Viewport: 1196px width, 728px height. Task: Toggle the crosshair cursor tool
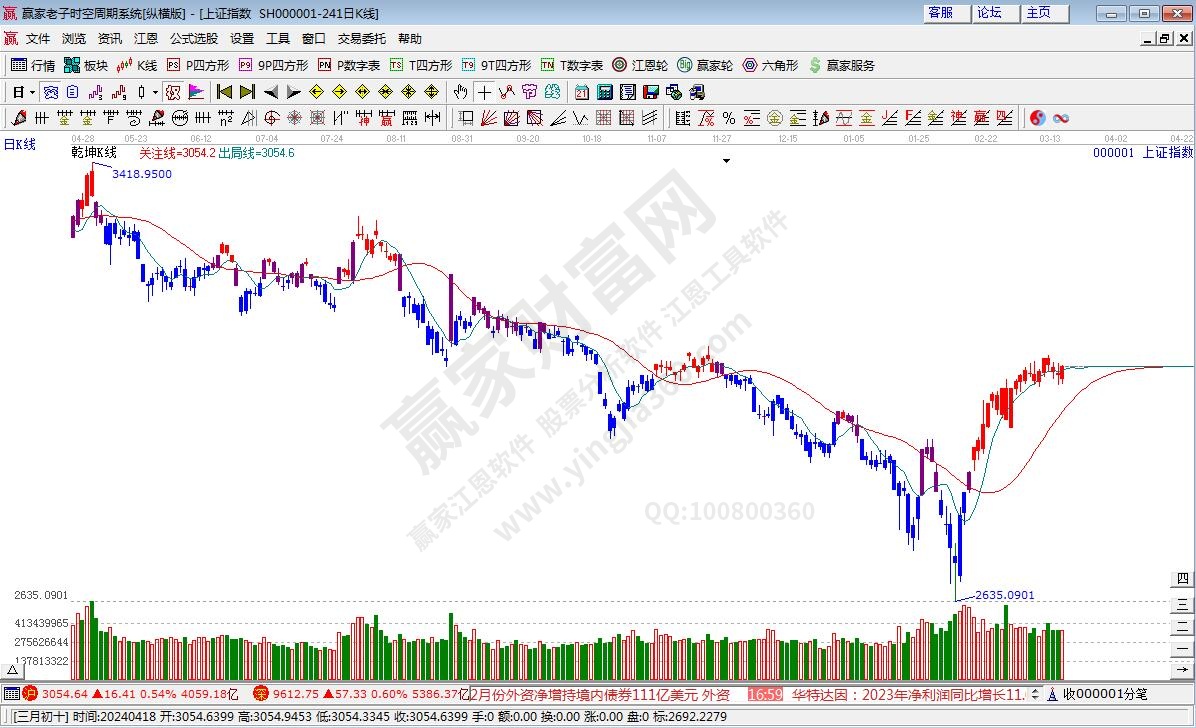pyautogui.click(x=484, y=92)
